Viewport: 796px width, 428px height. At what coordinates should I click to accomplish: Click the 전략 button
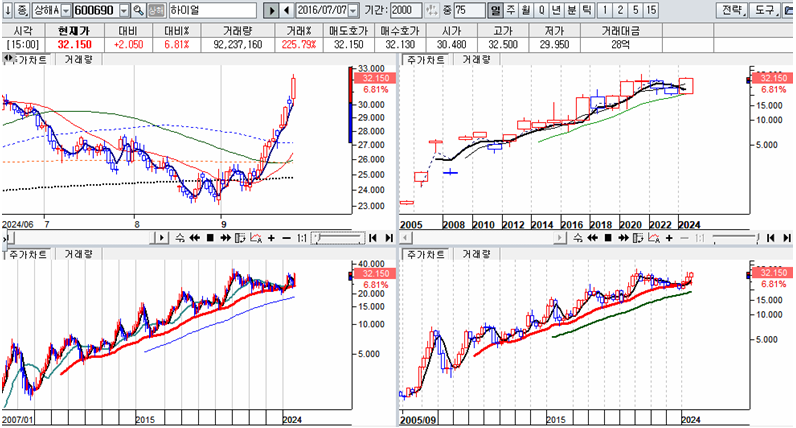click(x=733, y=10)
